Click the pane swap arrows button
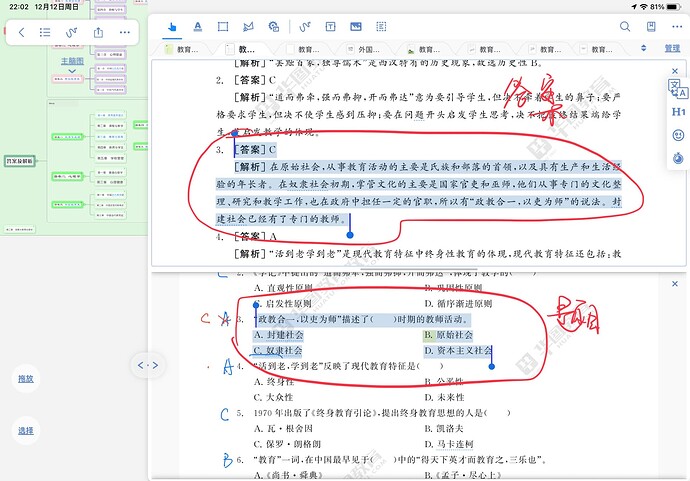Image resolution: width=690 pixels, height=481 pixels. point(148,365)
